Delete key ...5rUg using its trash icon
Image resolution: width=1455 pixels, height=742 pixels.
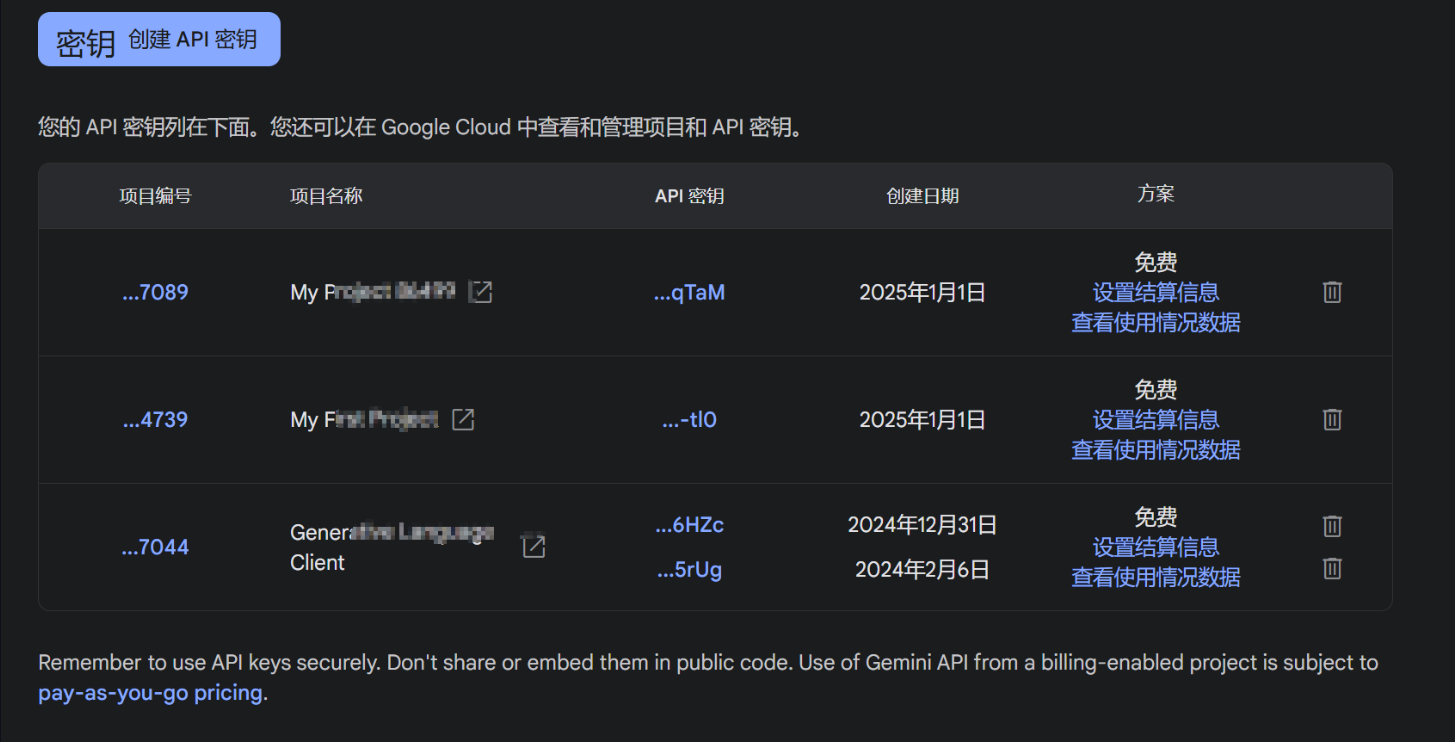[1331, 568]
